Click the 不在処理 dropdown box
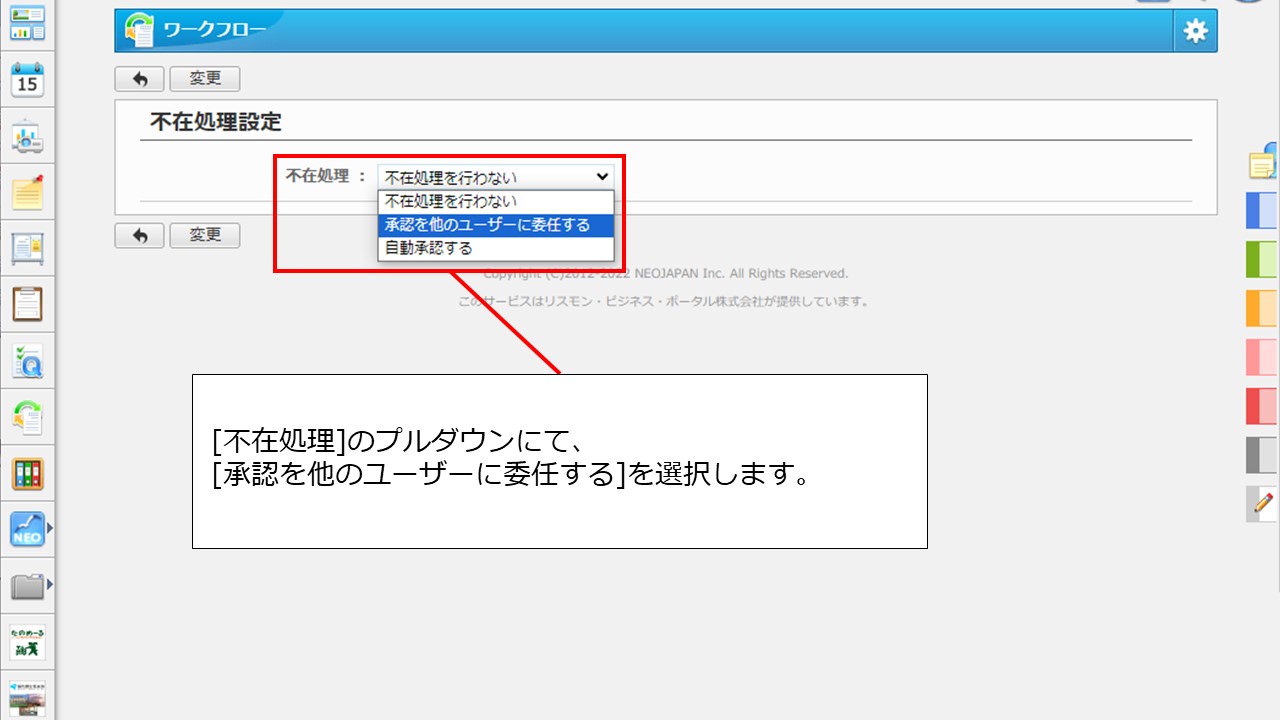Screen dimensions: 1280x720 pyautogui.click(x=496, y=177)
